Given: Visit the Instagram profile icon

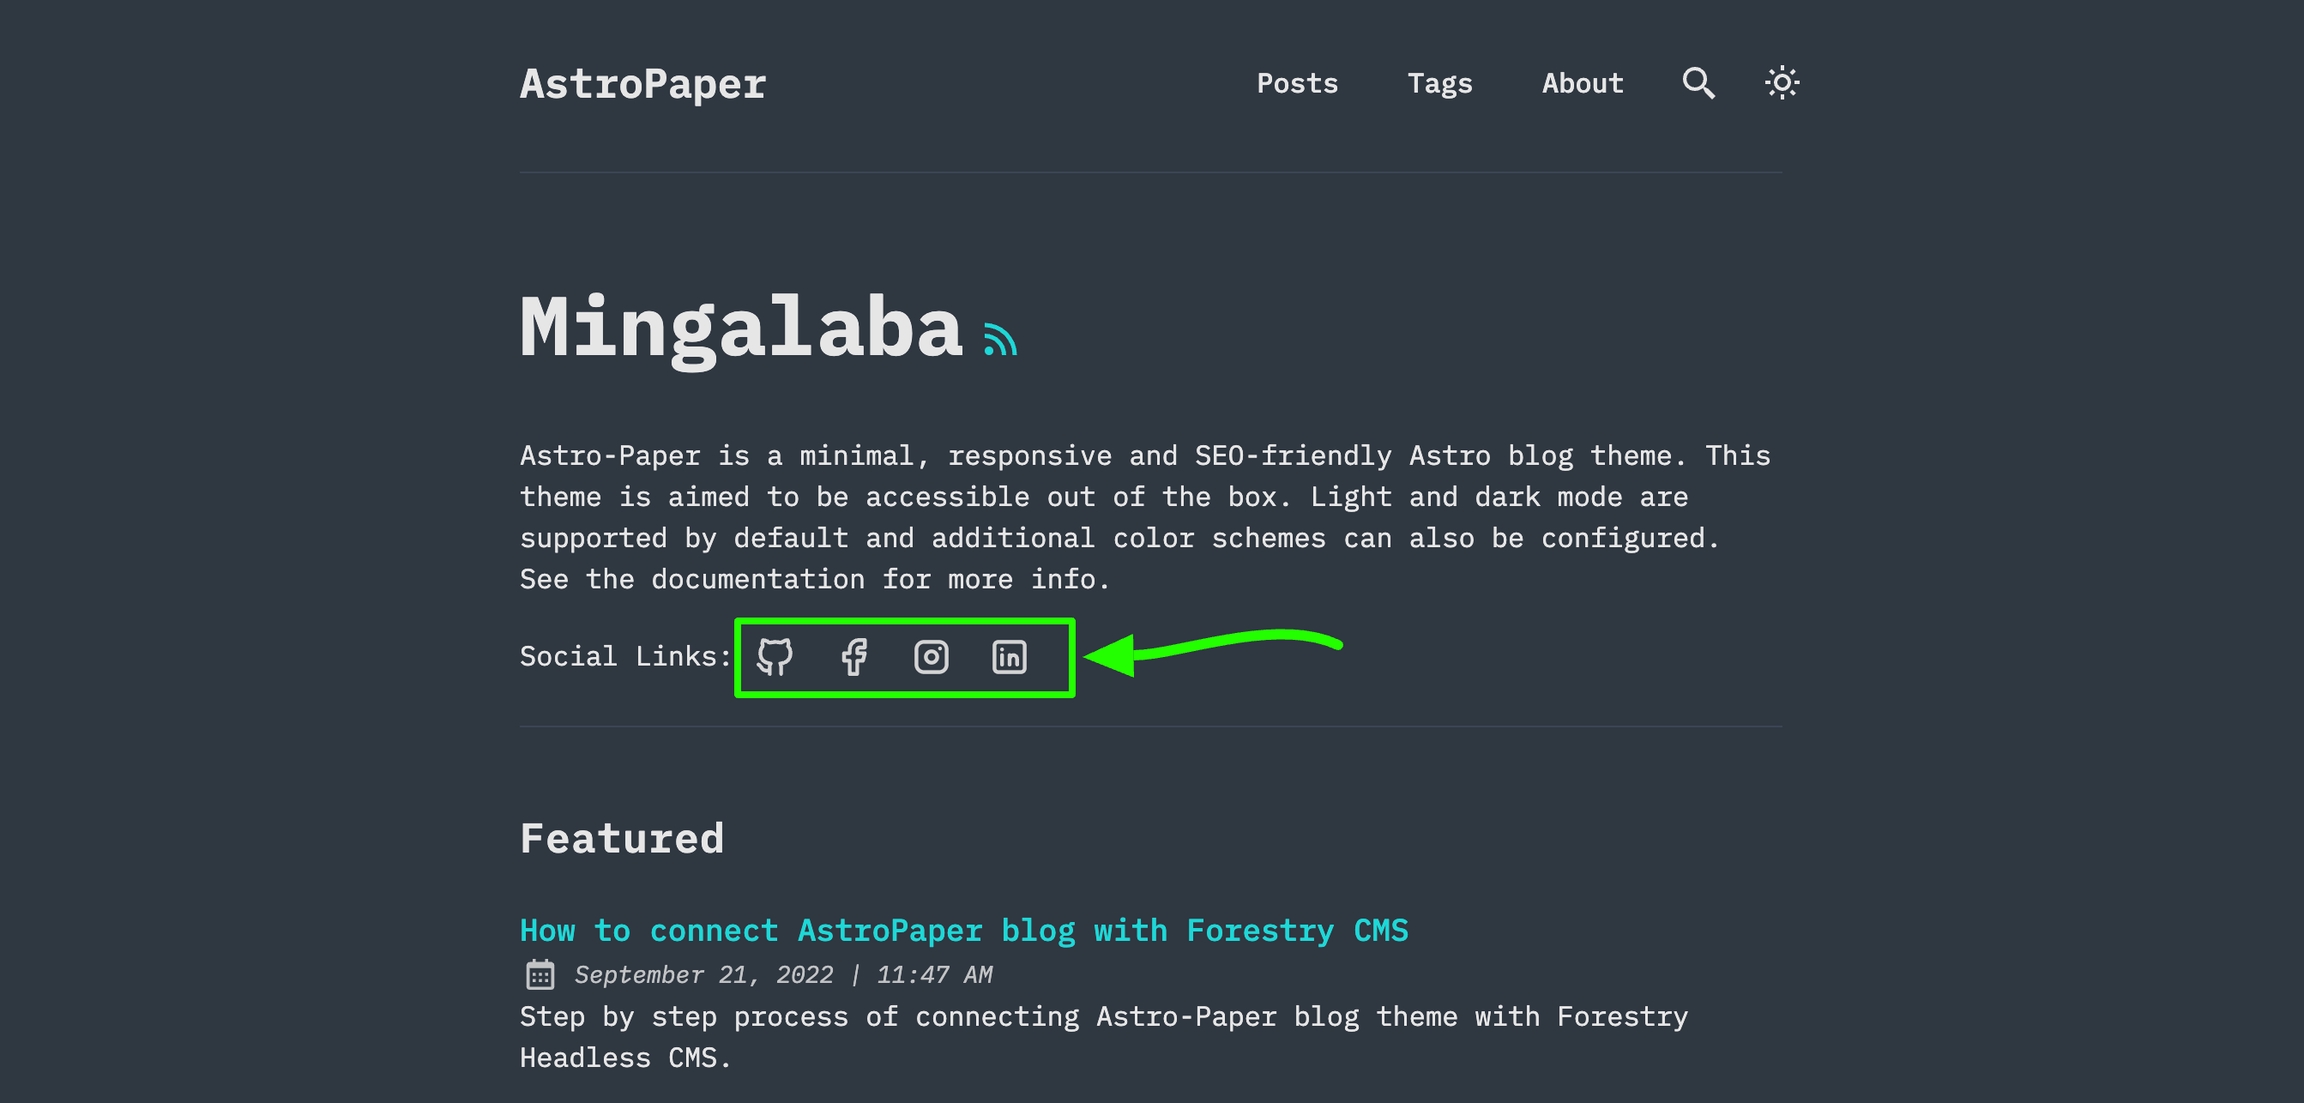Looking at the screenshot, I should 931,657.
